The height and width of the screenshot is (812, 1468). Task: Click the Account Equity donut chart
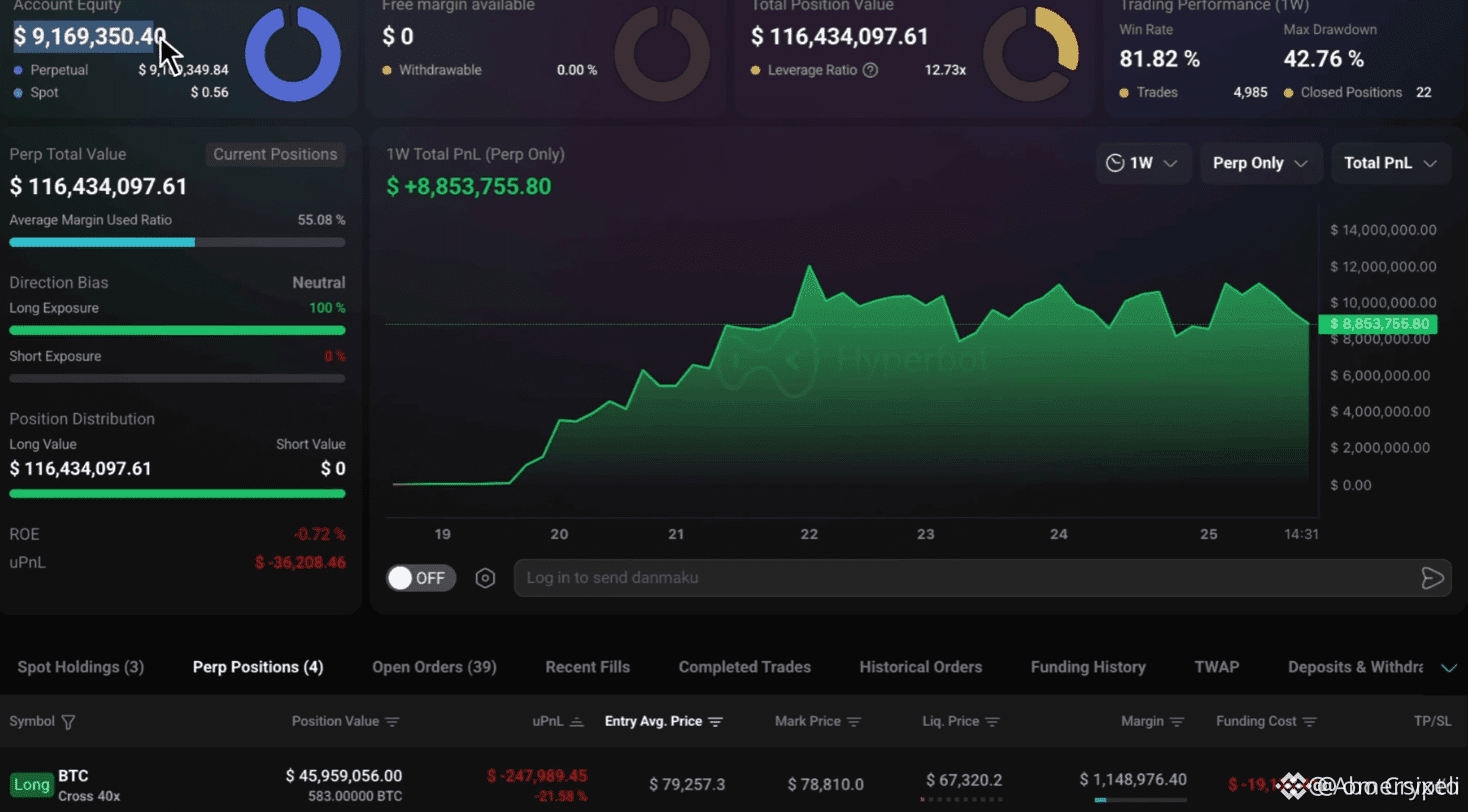(x=292, y=54)
